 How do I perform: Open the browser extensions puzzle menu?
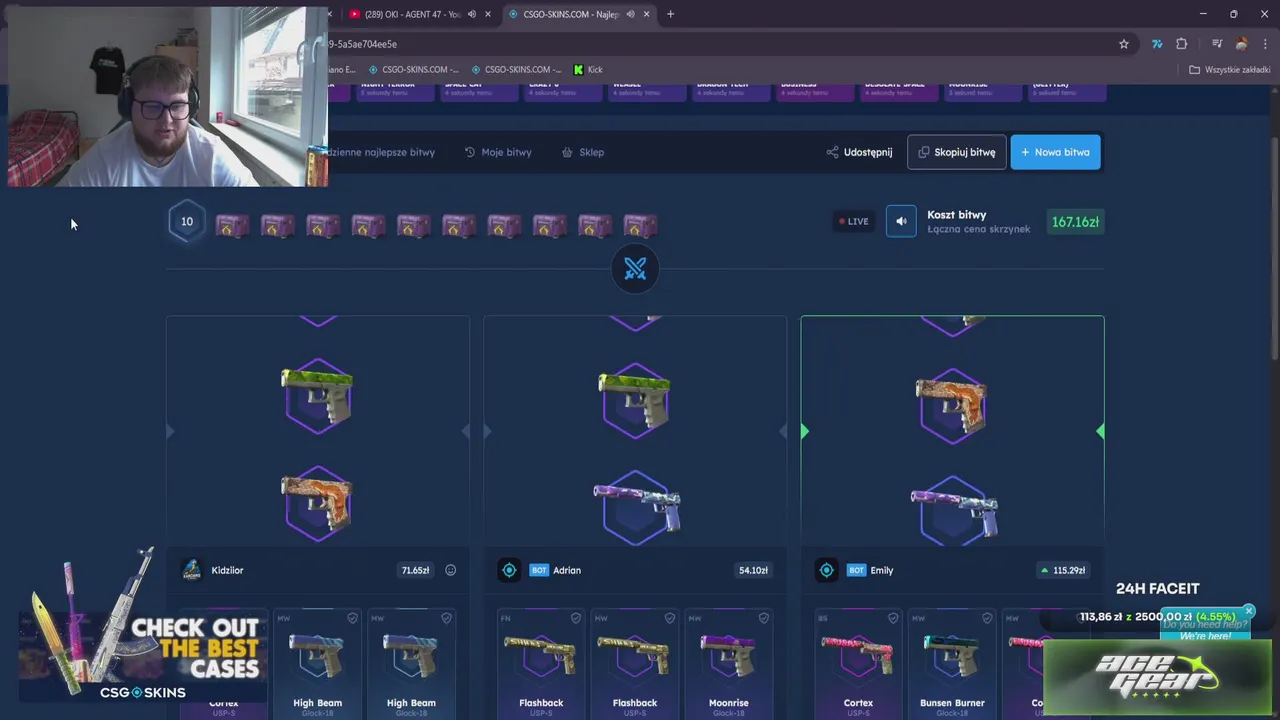1182,44
